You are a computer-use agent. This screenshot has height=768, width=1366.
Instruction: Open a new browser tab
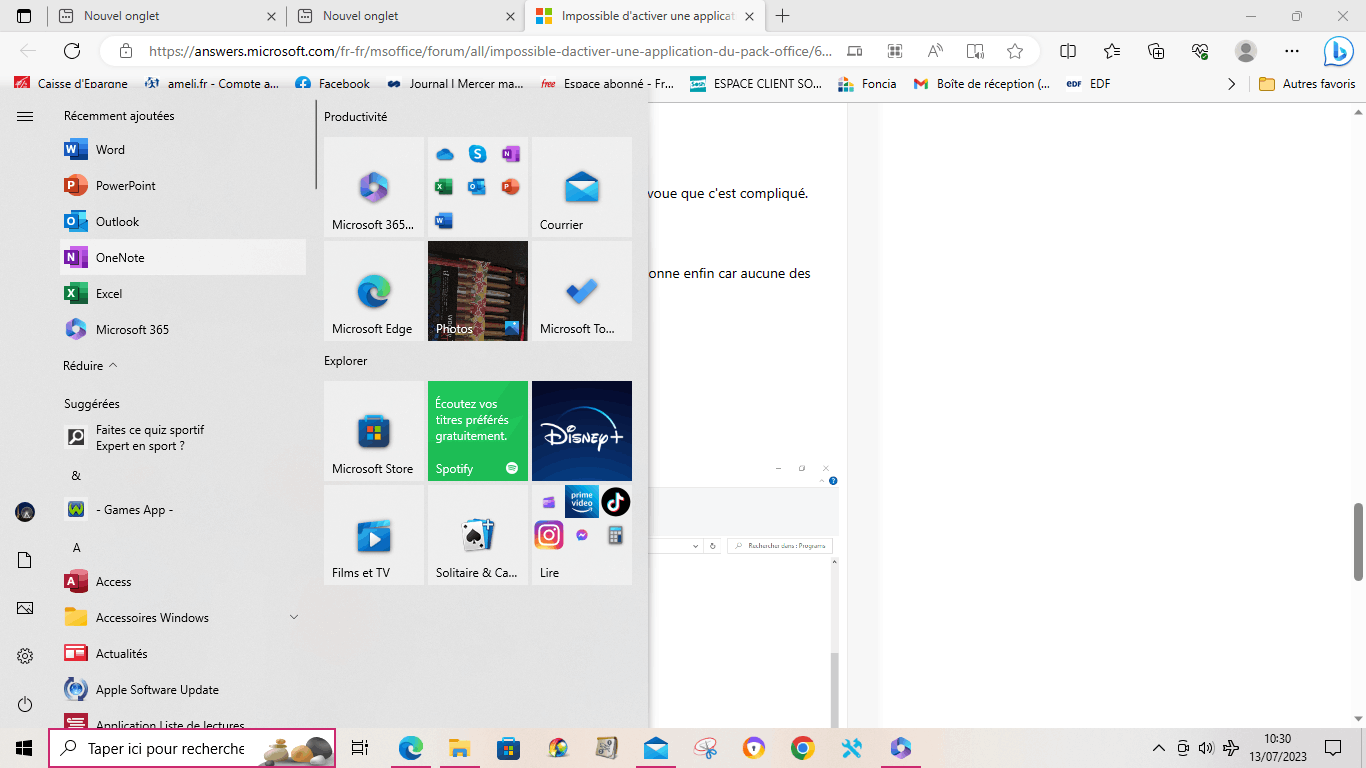[x=783, y=16]
